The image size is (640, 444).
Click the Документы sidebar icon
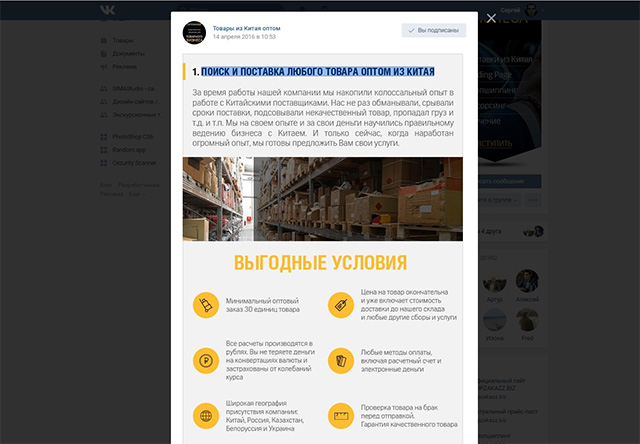point(104,53)
